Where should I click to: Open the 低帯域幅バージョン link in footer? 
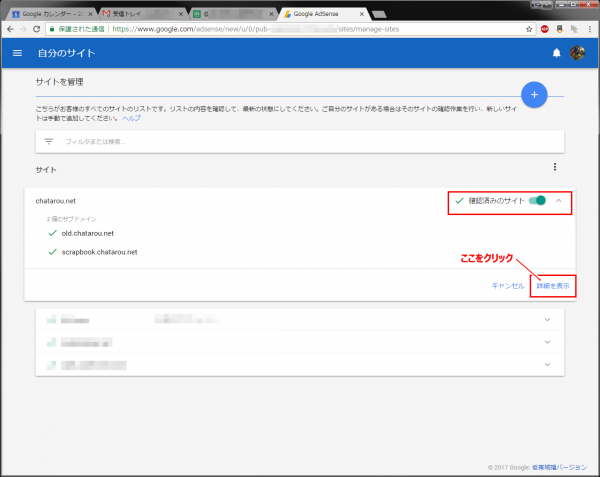point(559,467)
